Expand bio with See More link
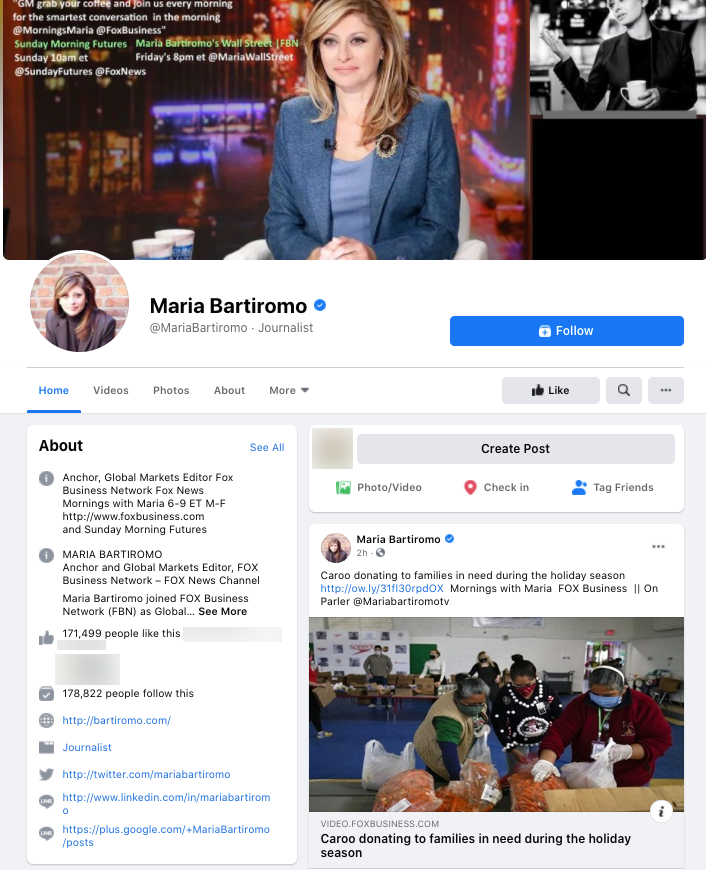 click(223, 611)
